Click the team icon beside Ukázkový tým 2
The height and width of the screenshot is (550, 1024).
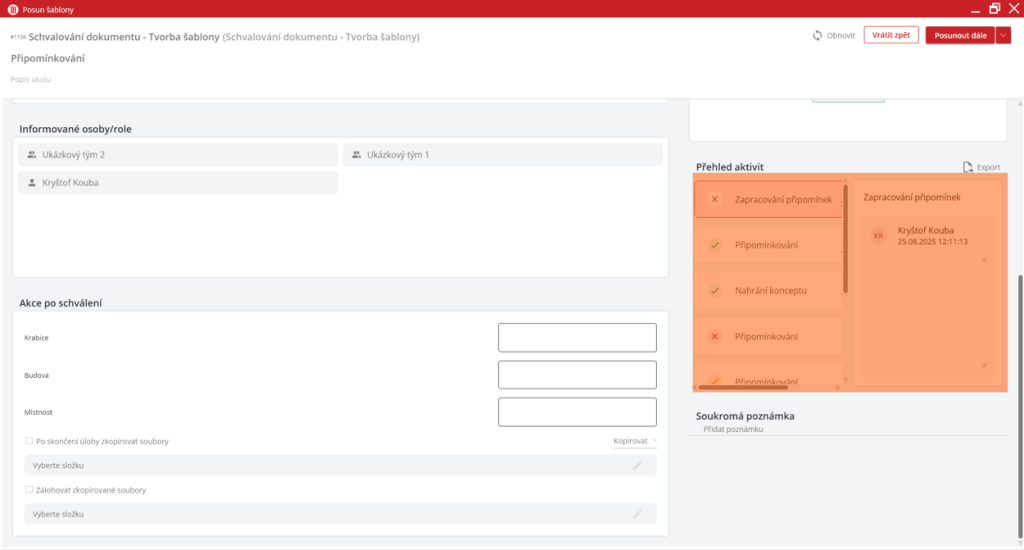31,155
